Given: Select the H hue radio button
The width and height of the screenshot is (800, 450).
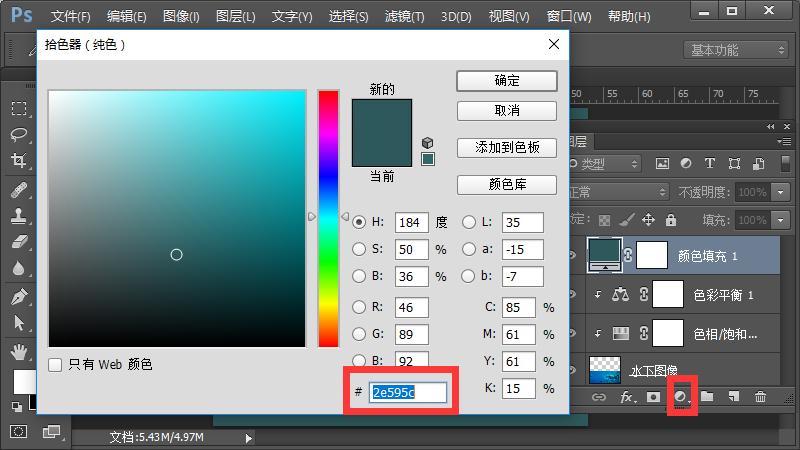Looking at the screenshot, I should [359, 222].
